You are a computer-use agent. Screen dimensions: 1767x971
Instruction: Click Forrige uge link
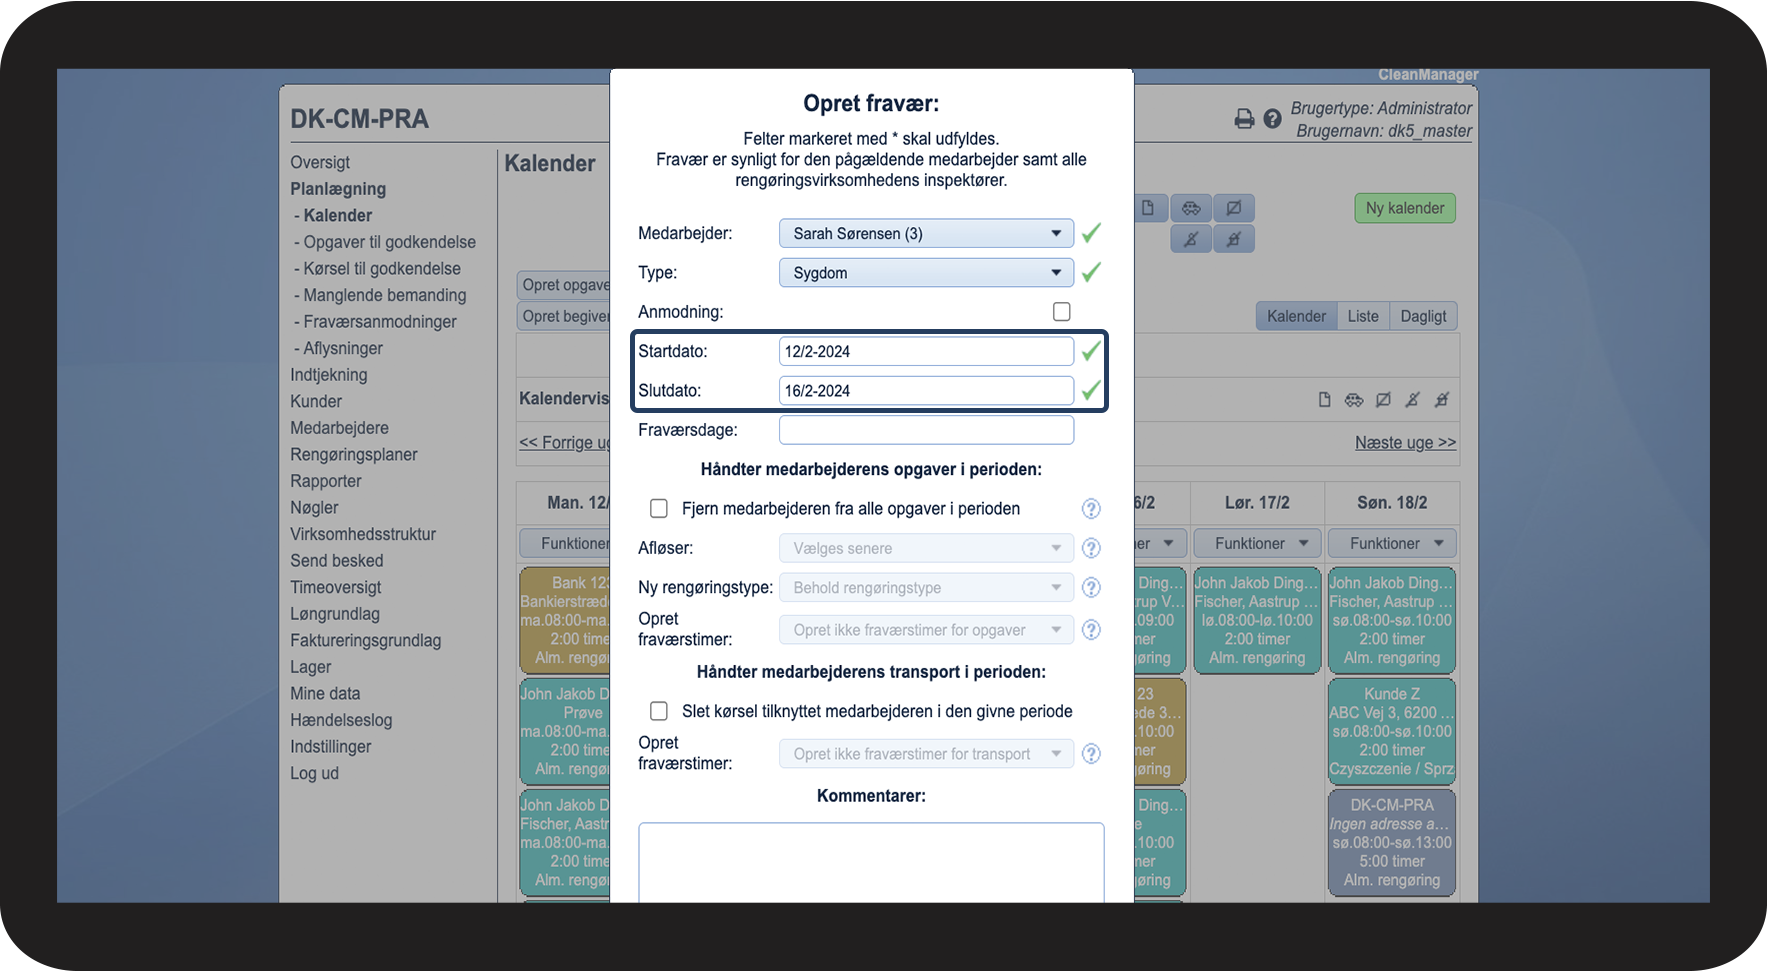click(565, 443)
